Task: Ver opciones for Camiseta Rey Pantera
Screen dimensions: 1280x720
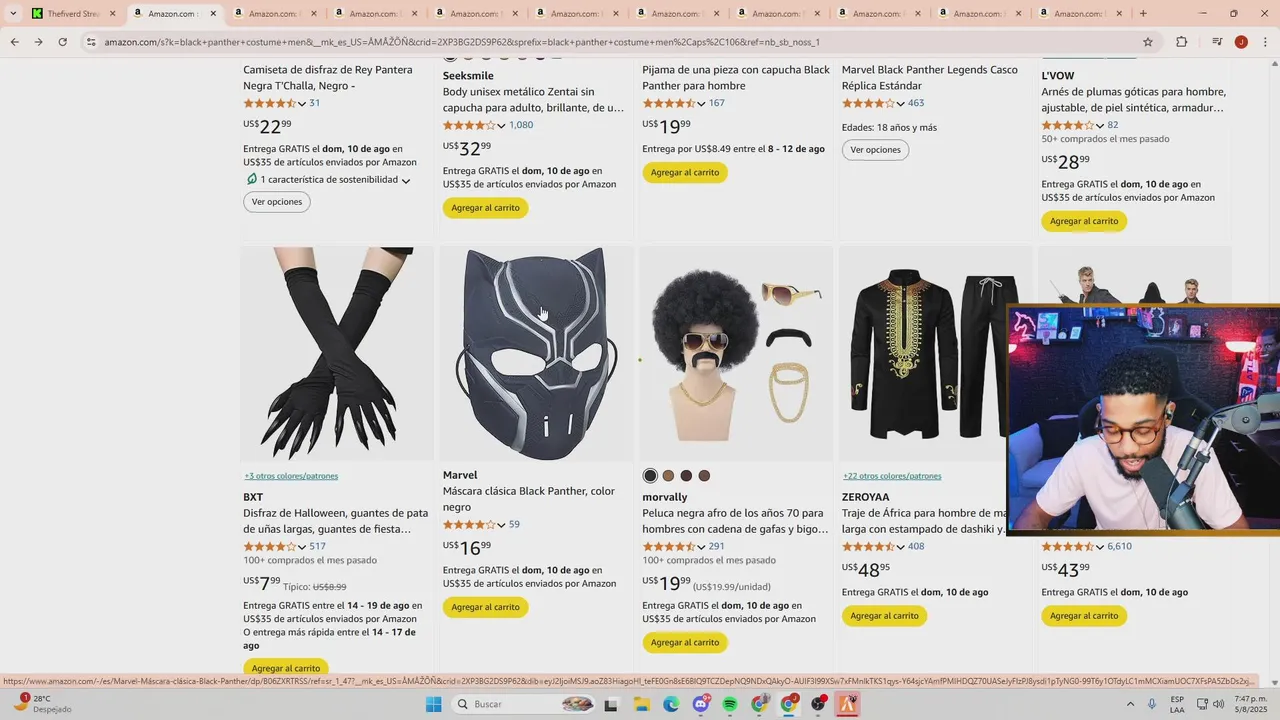Action: [x=277, y=202]
